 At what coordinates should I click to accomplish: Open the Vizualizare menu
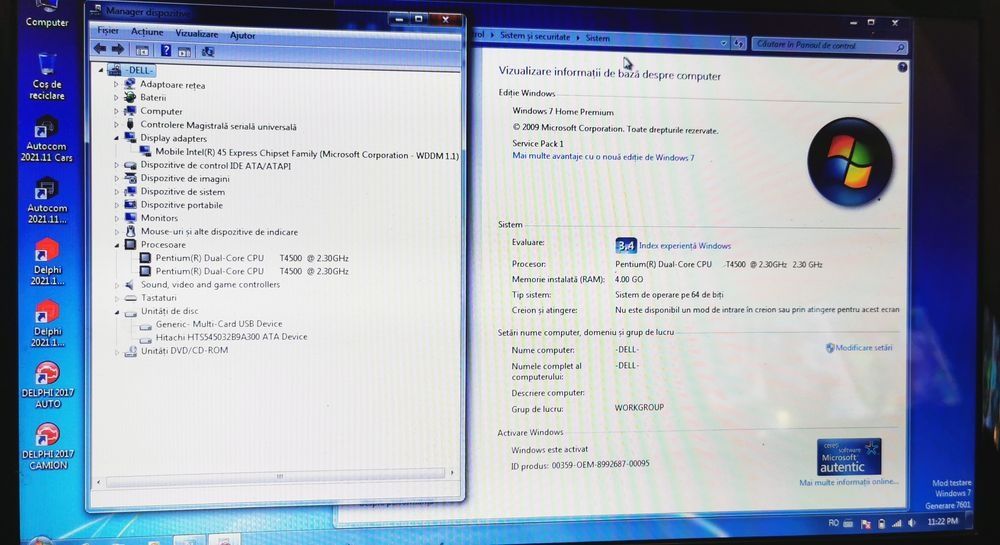tap(196, 34)
